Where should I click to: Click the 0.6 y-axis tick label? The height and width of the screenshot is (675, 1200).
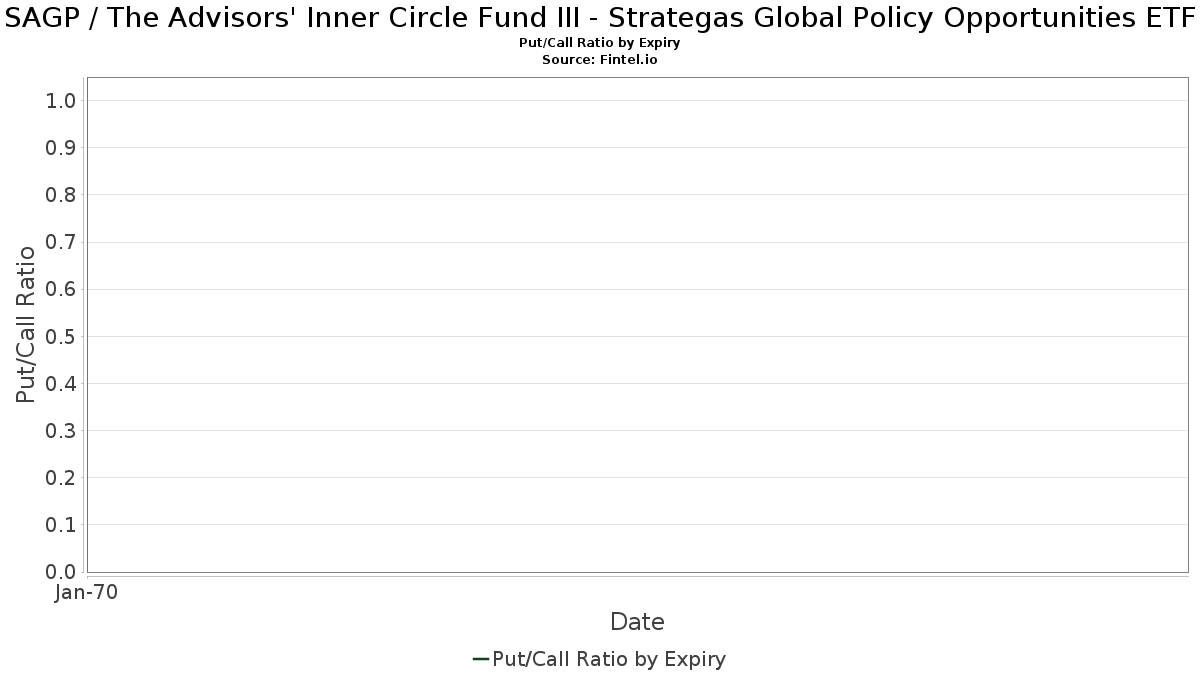pos(62,289)
